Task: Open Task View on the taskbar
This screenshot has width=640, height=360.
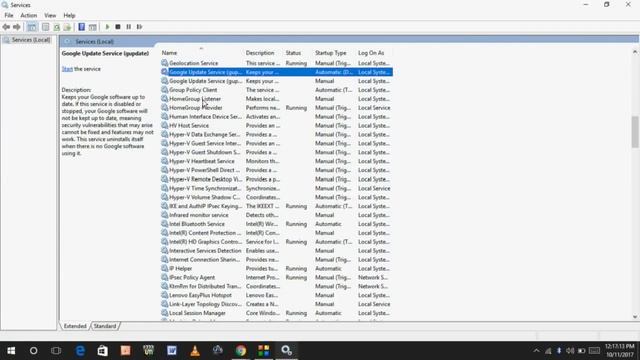Action: point(56,351)
